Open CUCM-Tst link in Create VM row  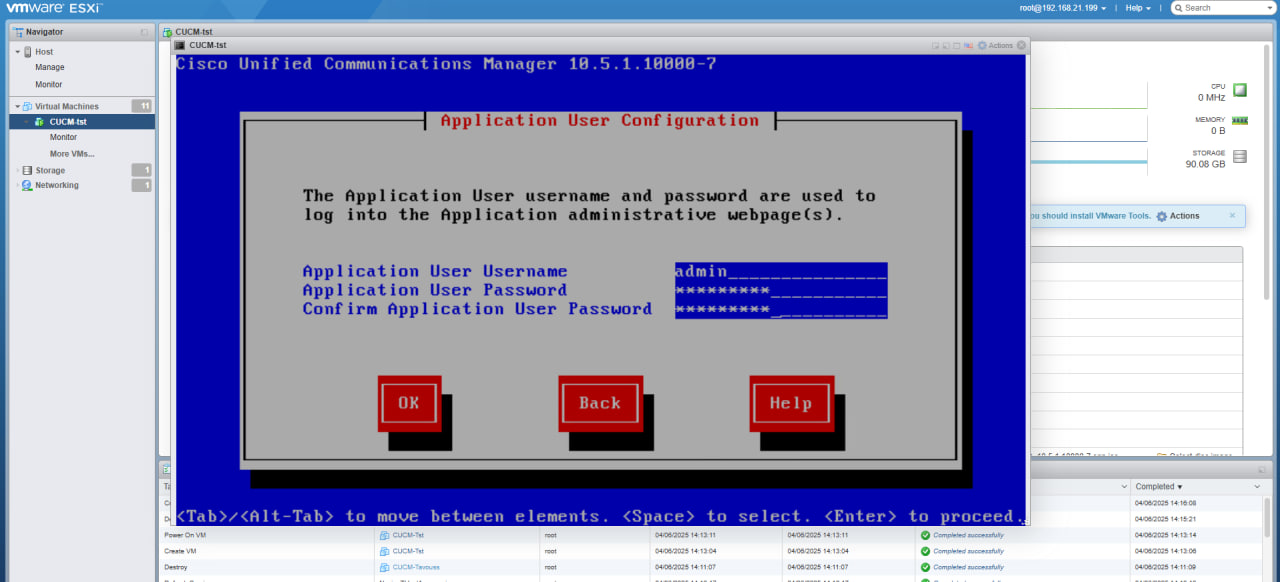[x=408, y=551]
